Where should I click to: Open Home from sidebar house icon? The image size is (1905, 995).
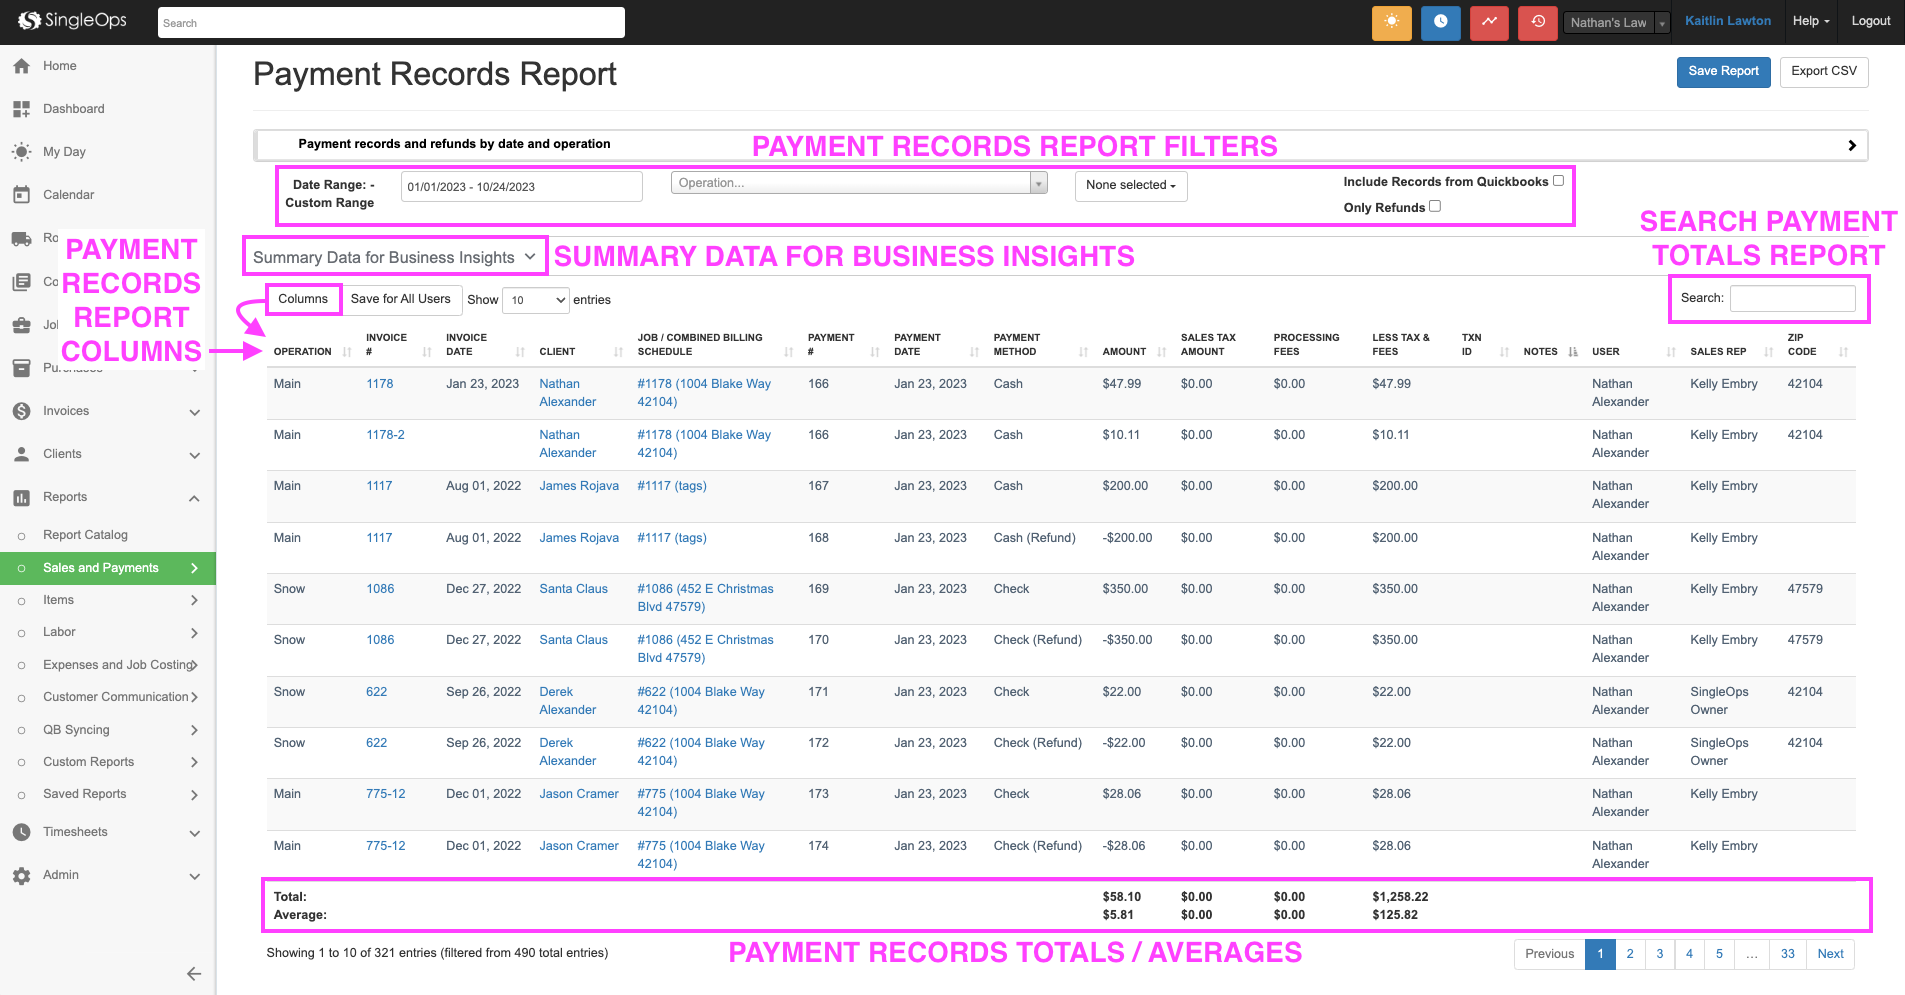21,66
